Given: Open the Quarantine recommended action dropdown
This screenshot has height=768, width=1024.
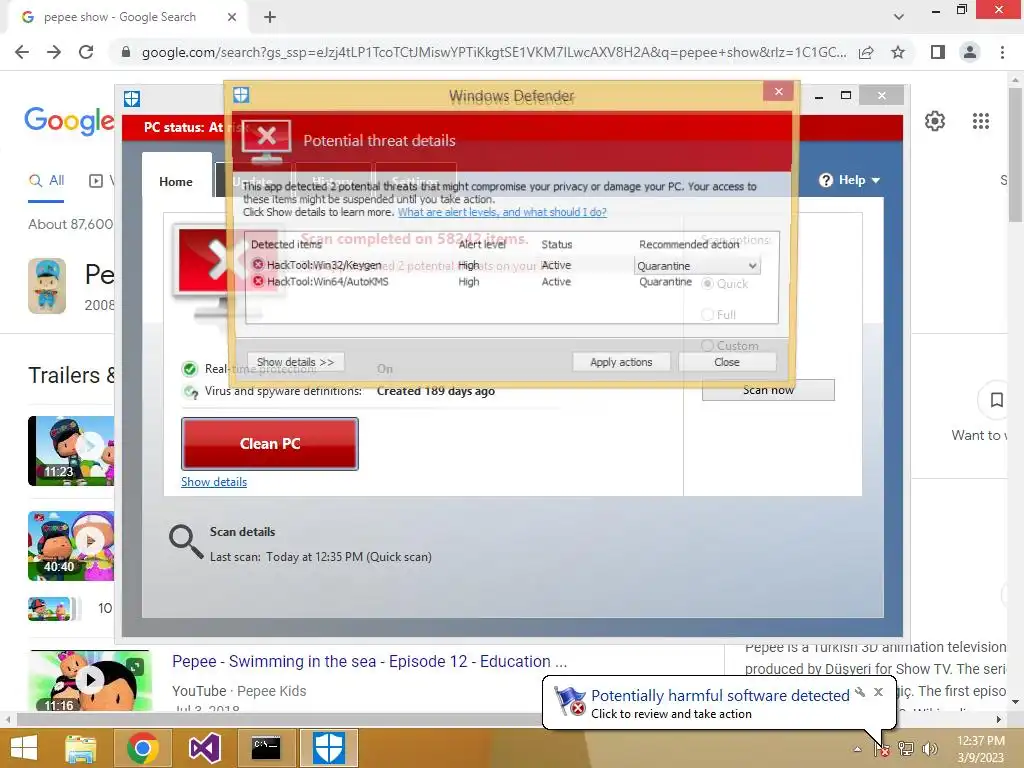Looking at the screenshot, I should 697,266.
